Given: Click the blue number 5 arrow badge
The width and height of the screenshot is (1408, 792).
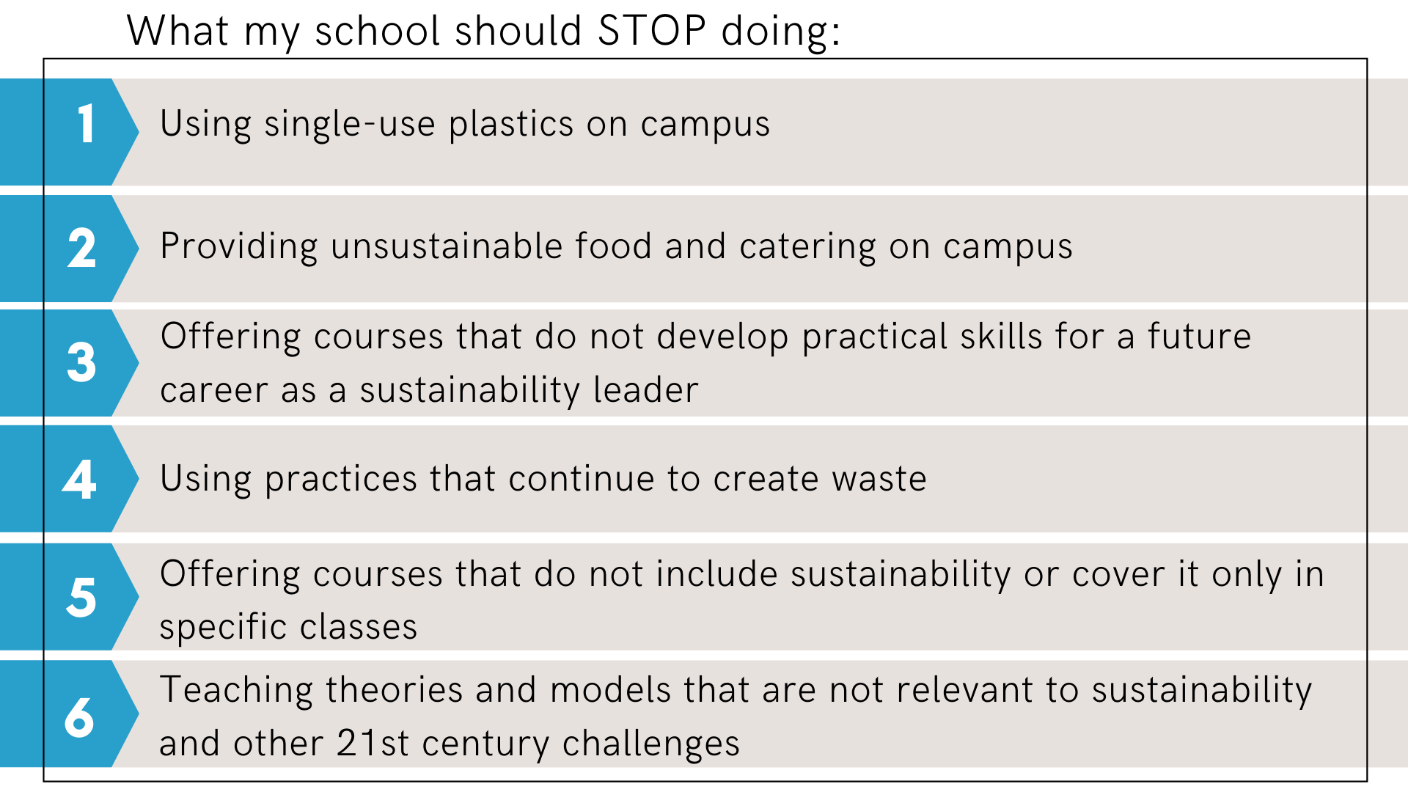Looking at the screenshot, I should 68,597.
